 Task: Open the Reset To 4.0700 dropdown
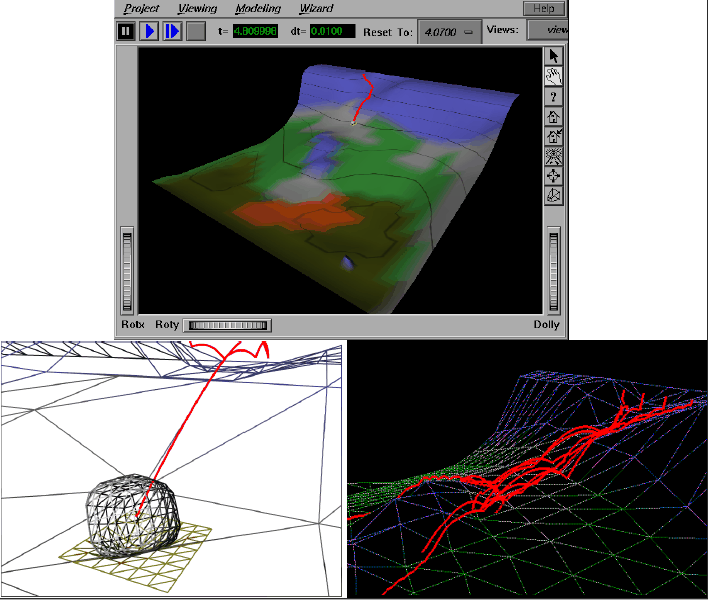pos(447,31)
